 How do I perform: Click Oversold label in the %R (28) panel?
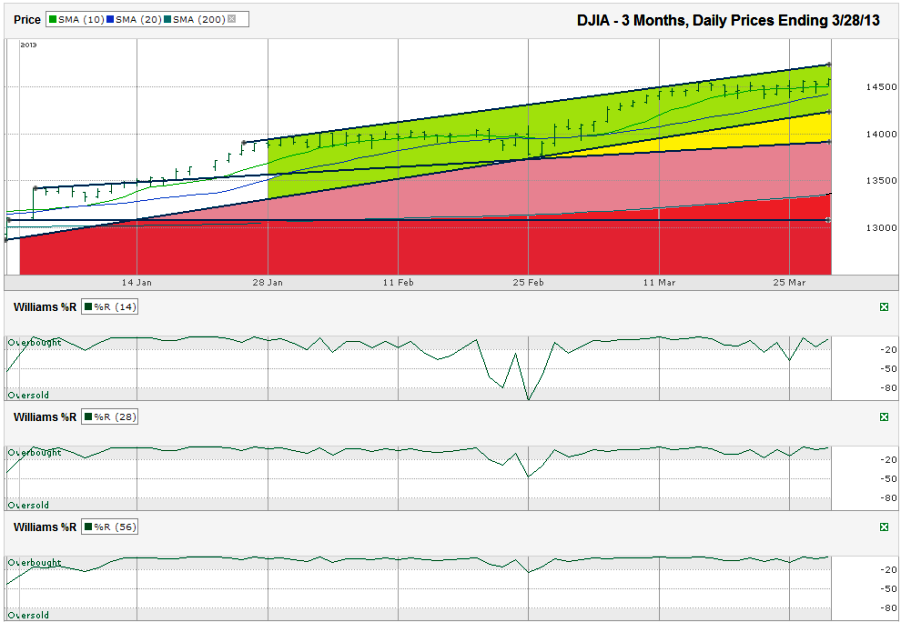(x=28, y=505)
